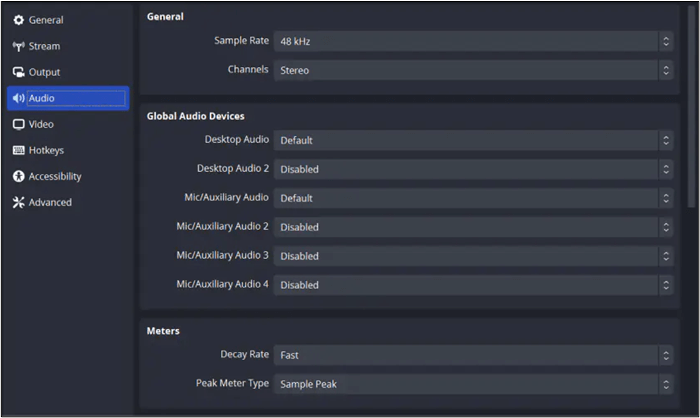700x418 pixels.
Task: Click the Accessibility person icon
Action: point(18,176)
